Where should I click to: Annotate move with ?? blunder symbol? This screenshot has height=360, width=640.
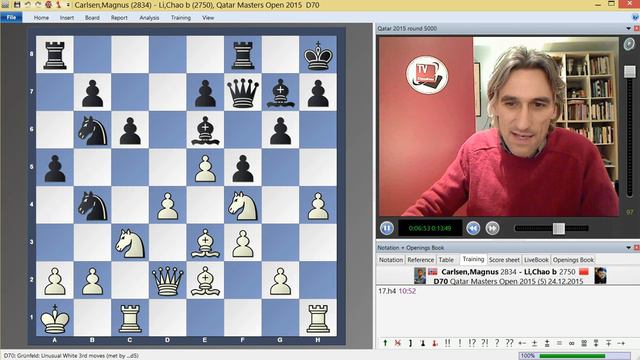click(509, 343)
